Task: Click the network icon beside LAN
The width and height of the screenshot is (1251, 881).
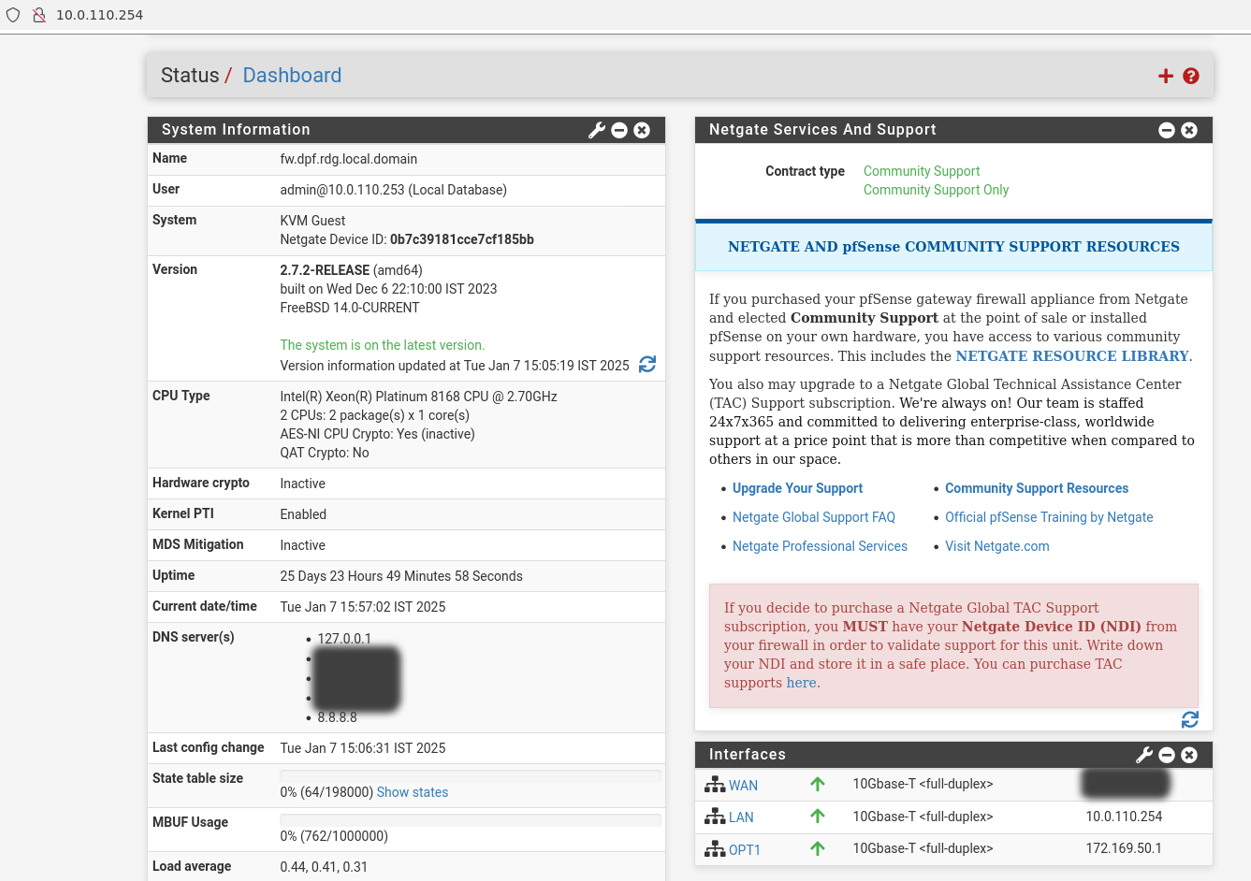Action: pyautogui.click(x=715, y=816)
